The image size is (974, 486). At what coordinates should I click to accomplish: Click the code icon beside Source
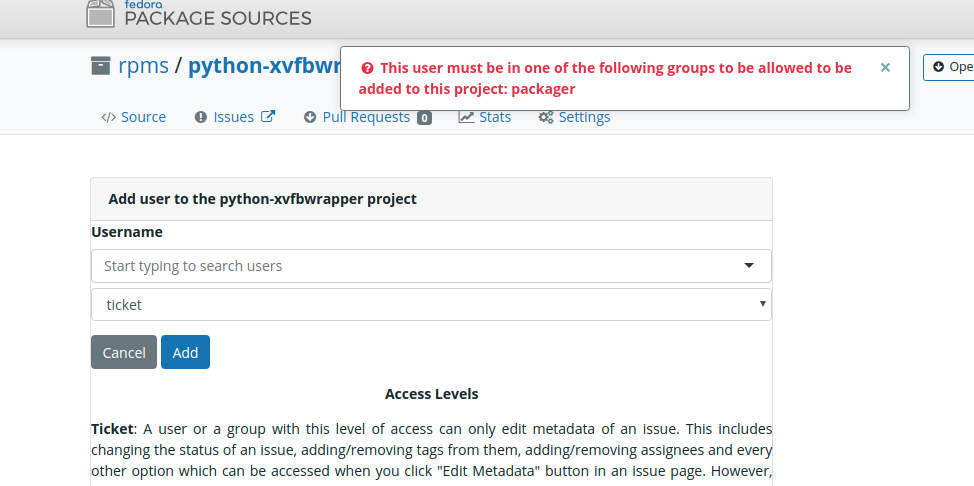click(108, 117)
